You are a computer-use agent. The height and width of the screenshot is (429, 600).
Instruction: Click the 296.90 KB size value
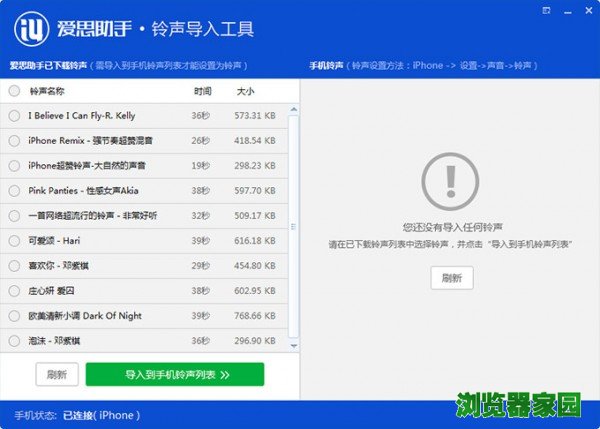[255, 341]
